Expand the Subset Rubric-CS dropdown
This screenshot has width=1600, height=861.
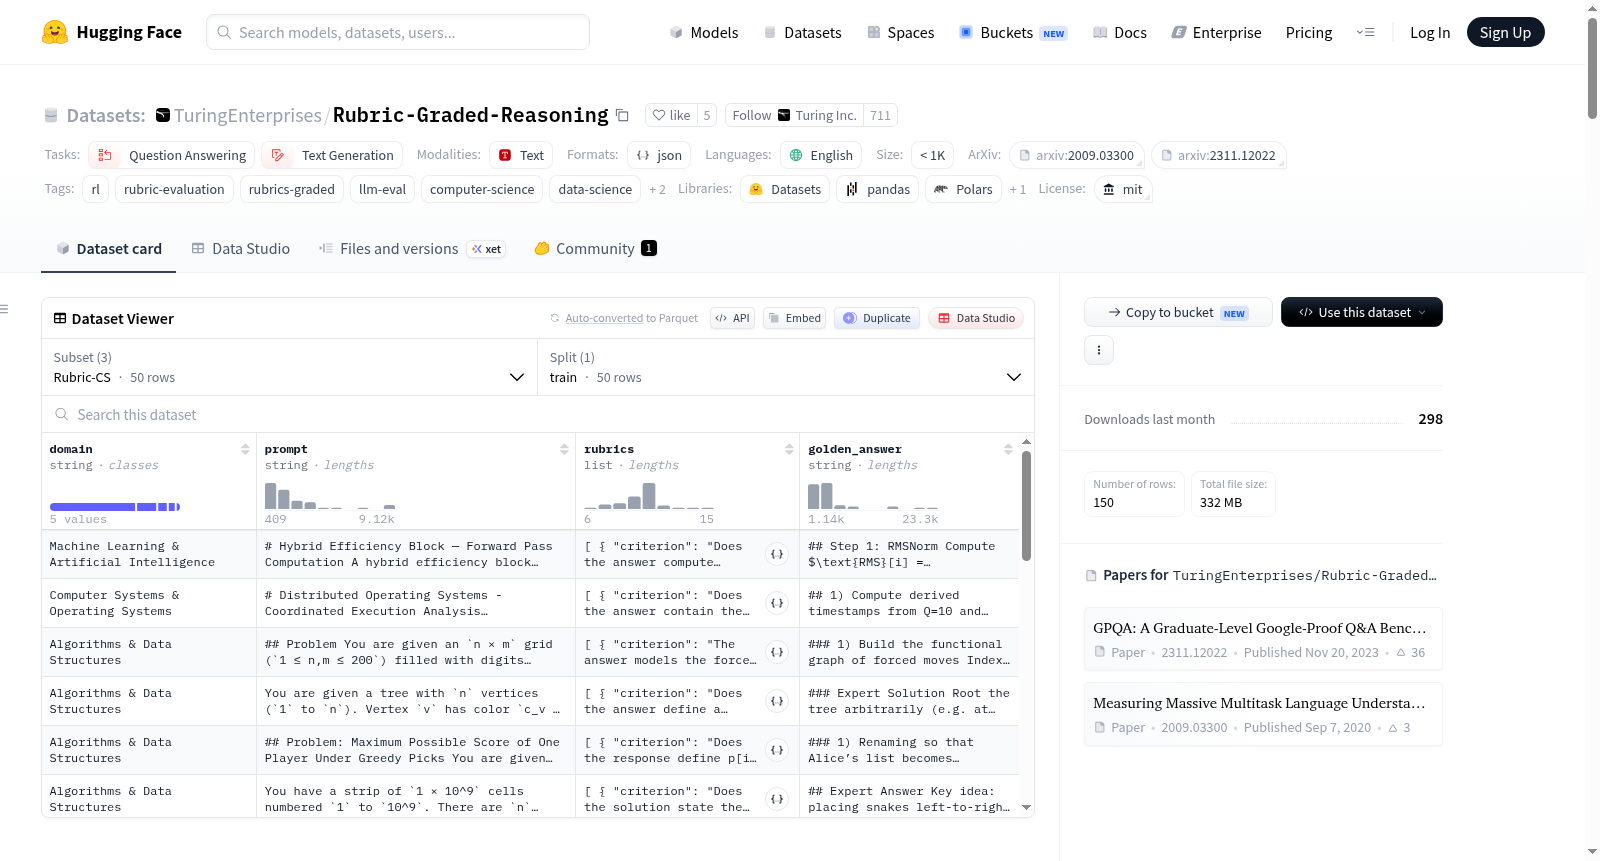289,368
